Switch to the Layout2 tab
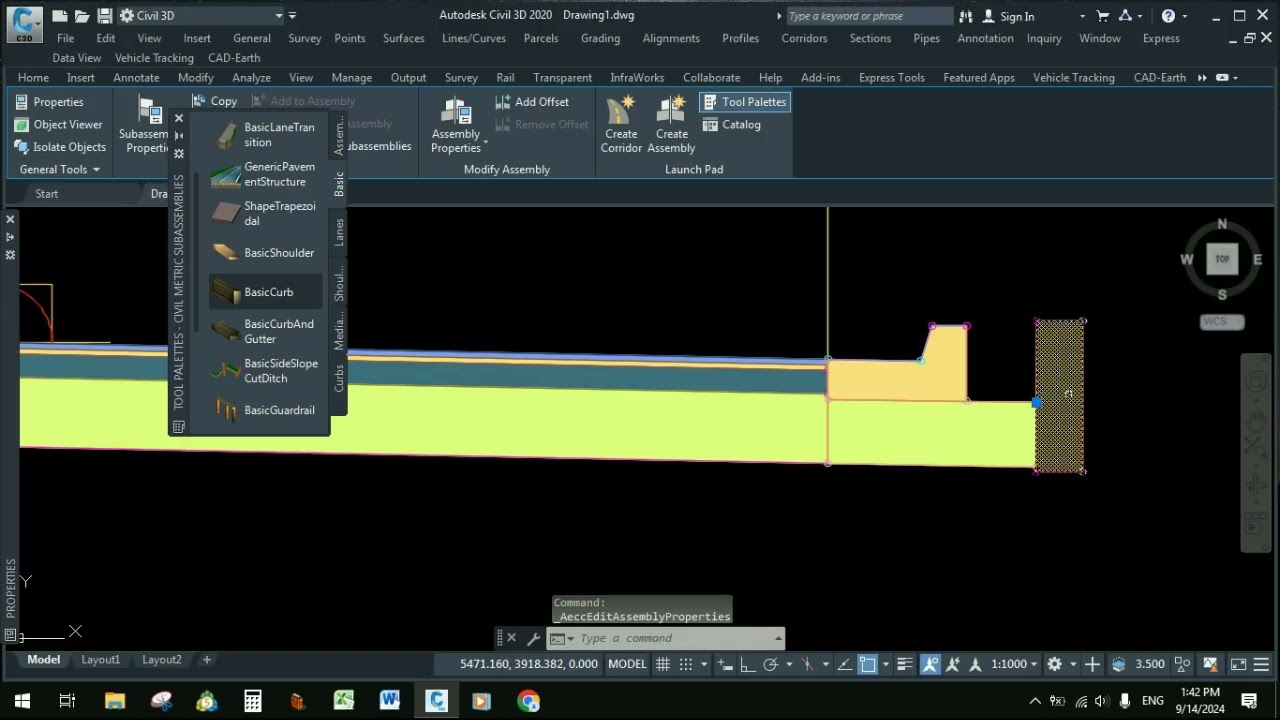This screenshot has height=720, width=1280. click(162, 660)
